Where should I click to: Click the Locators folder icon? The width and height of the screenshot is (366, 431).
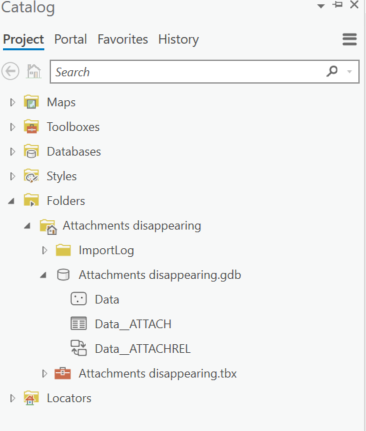31,398
